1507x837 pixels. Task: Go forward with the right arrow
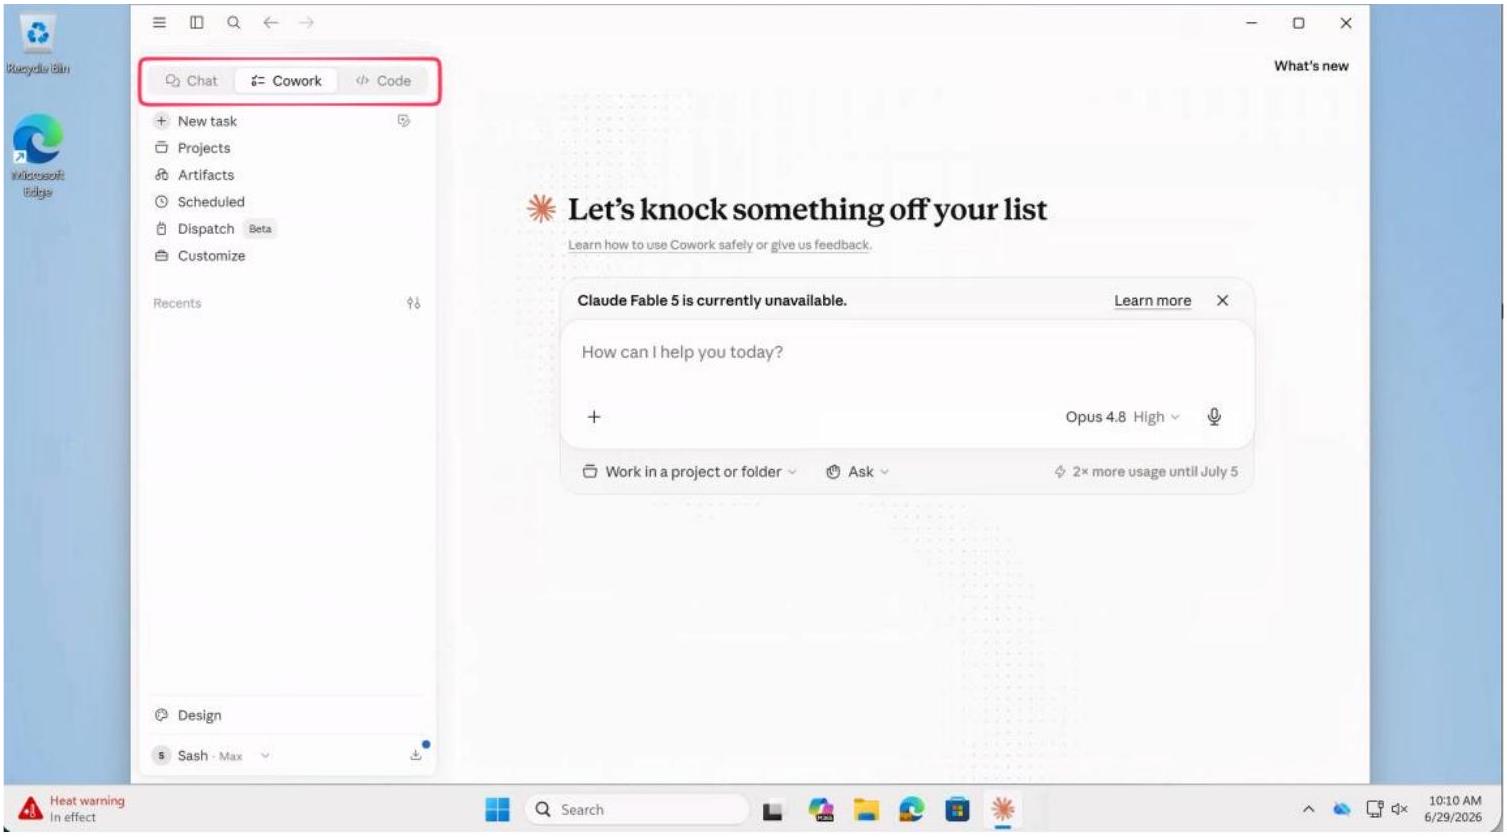point(306,22)
